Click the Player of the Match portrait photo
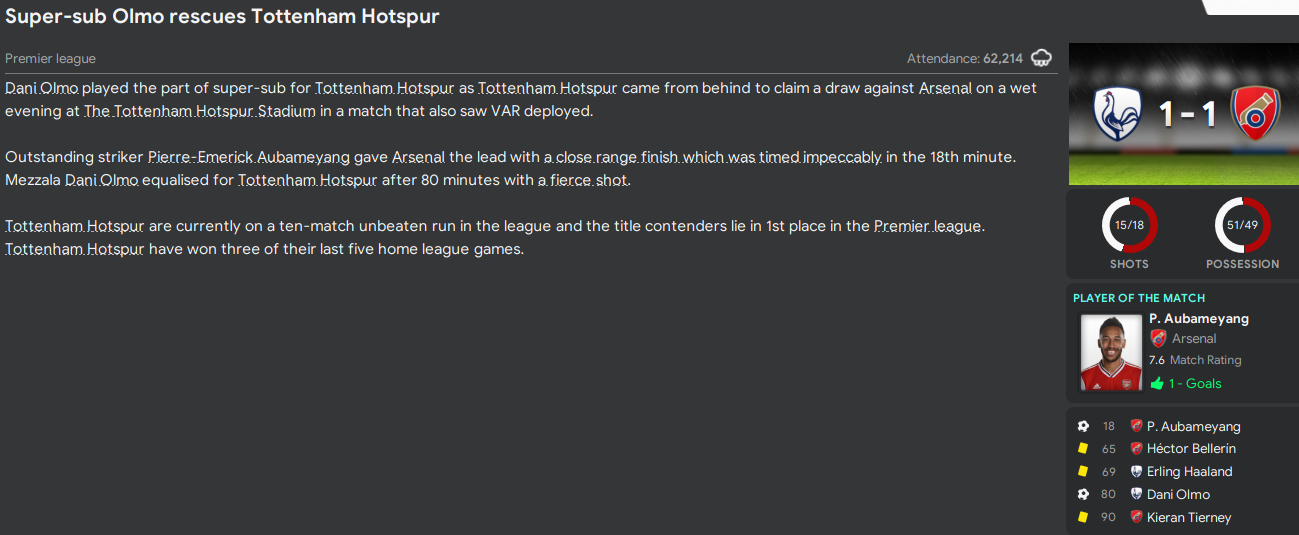1299x535 pixels. click(x=1111, y=352)
